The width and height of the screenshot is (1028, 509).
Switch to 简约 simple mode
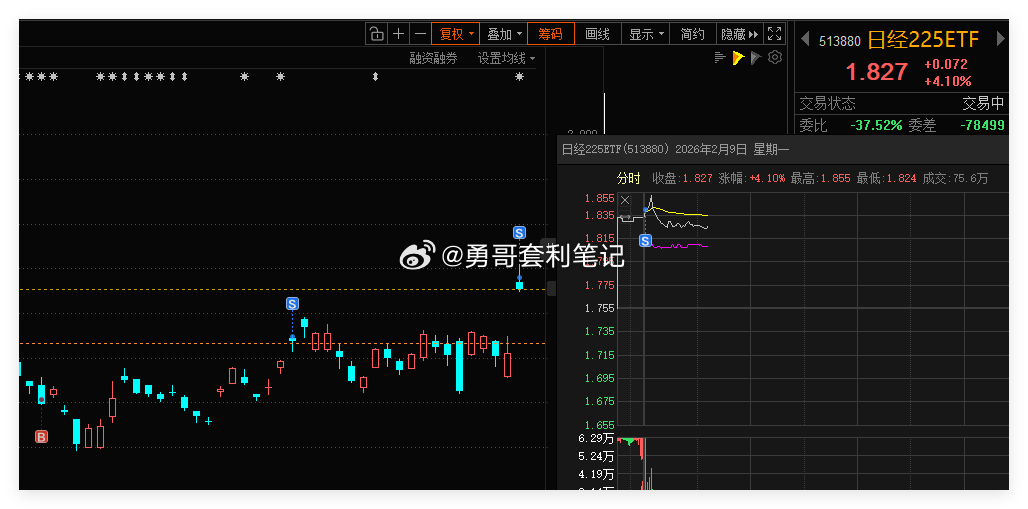[692, 34]
